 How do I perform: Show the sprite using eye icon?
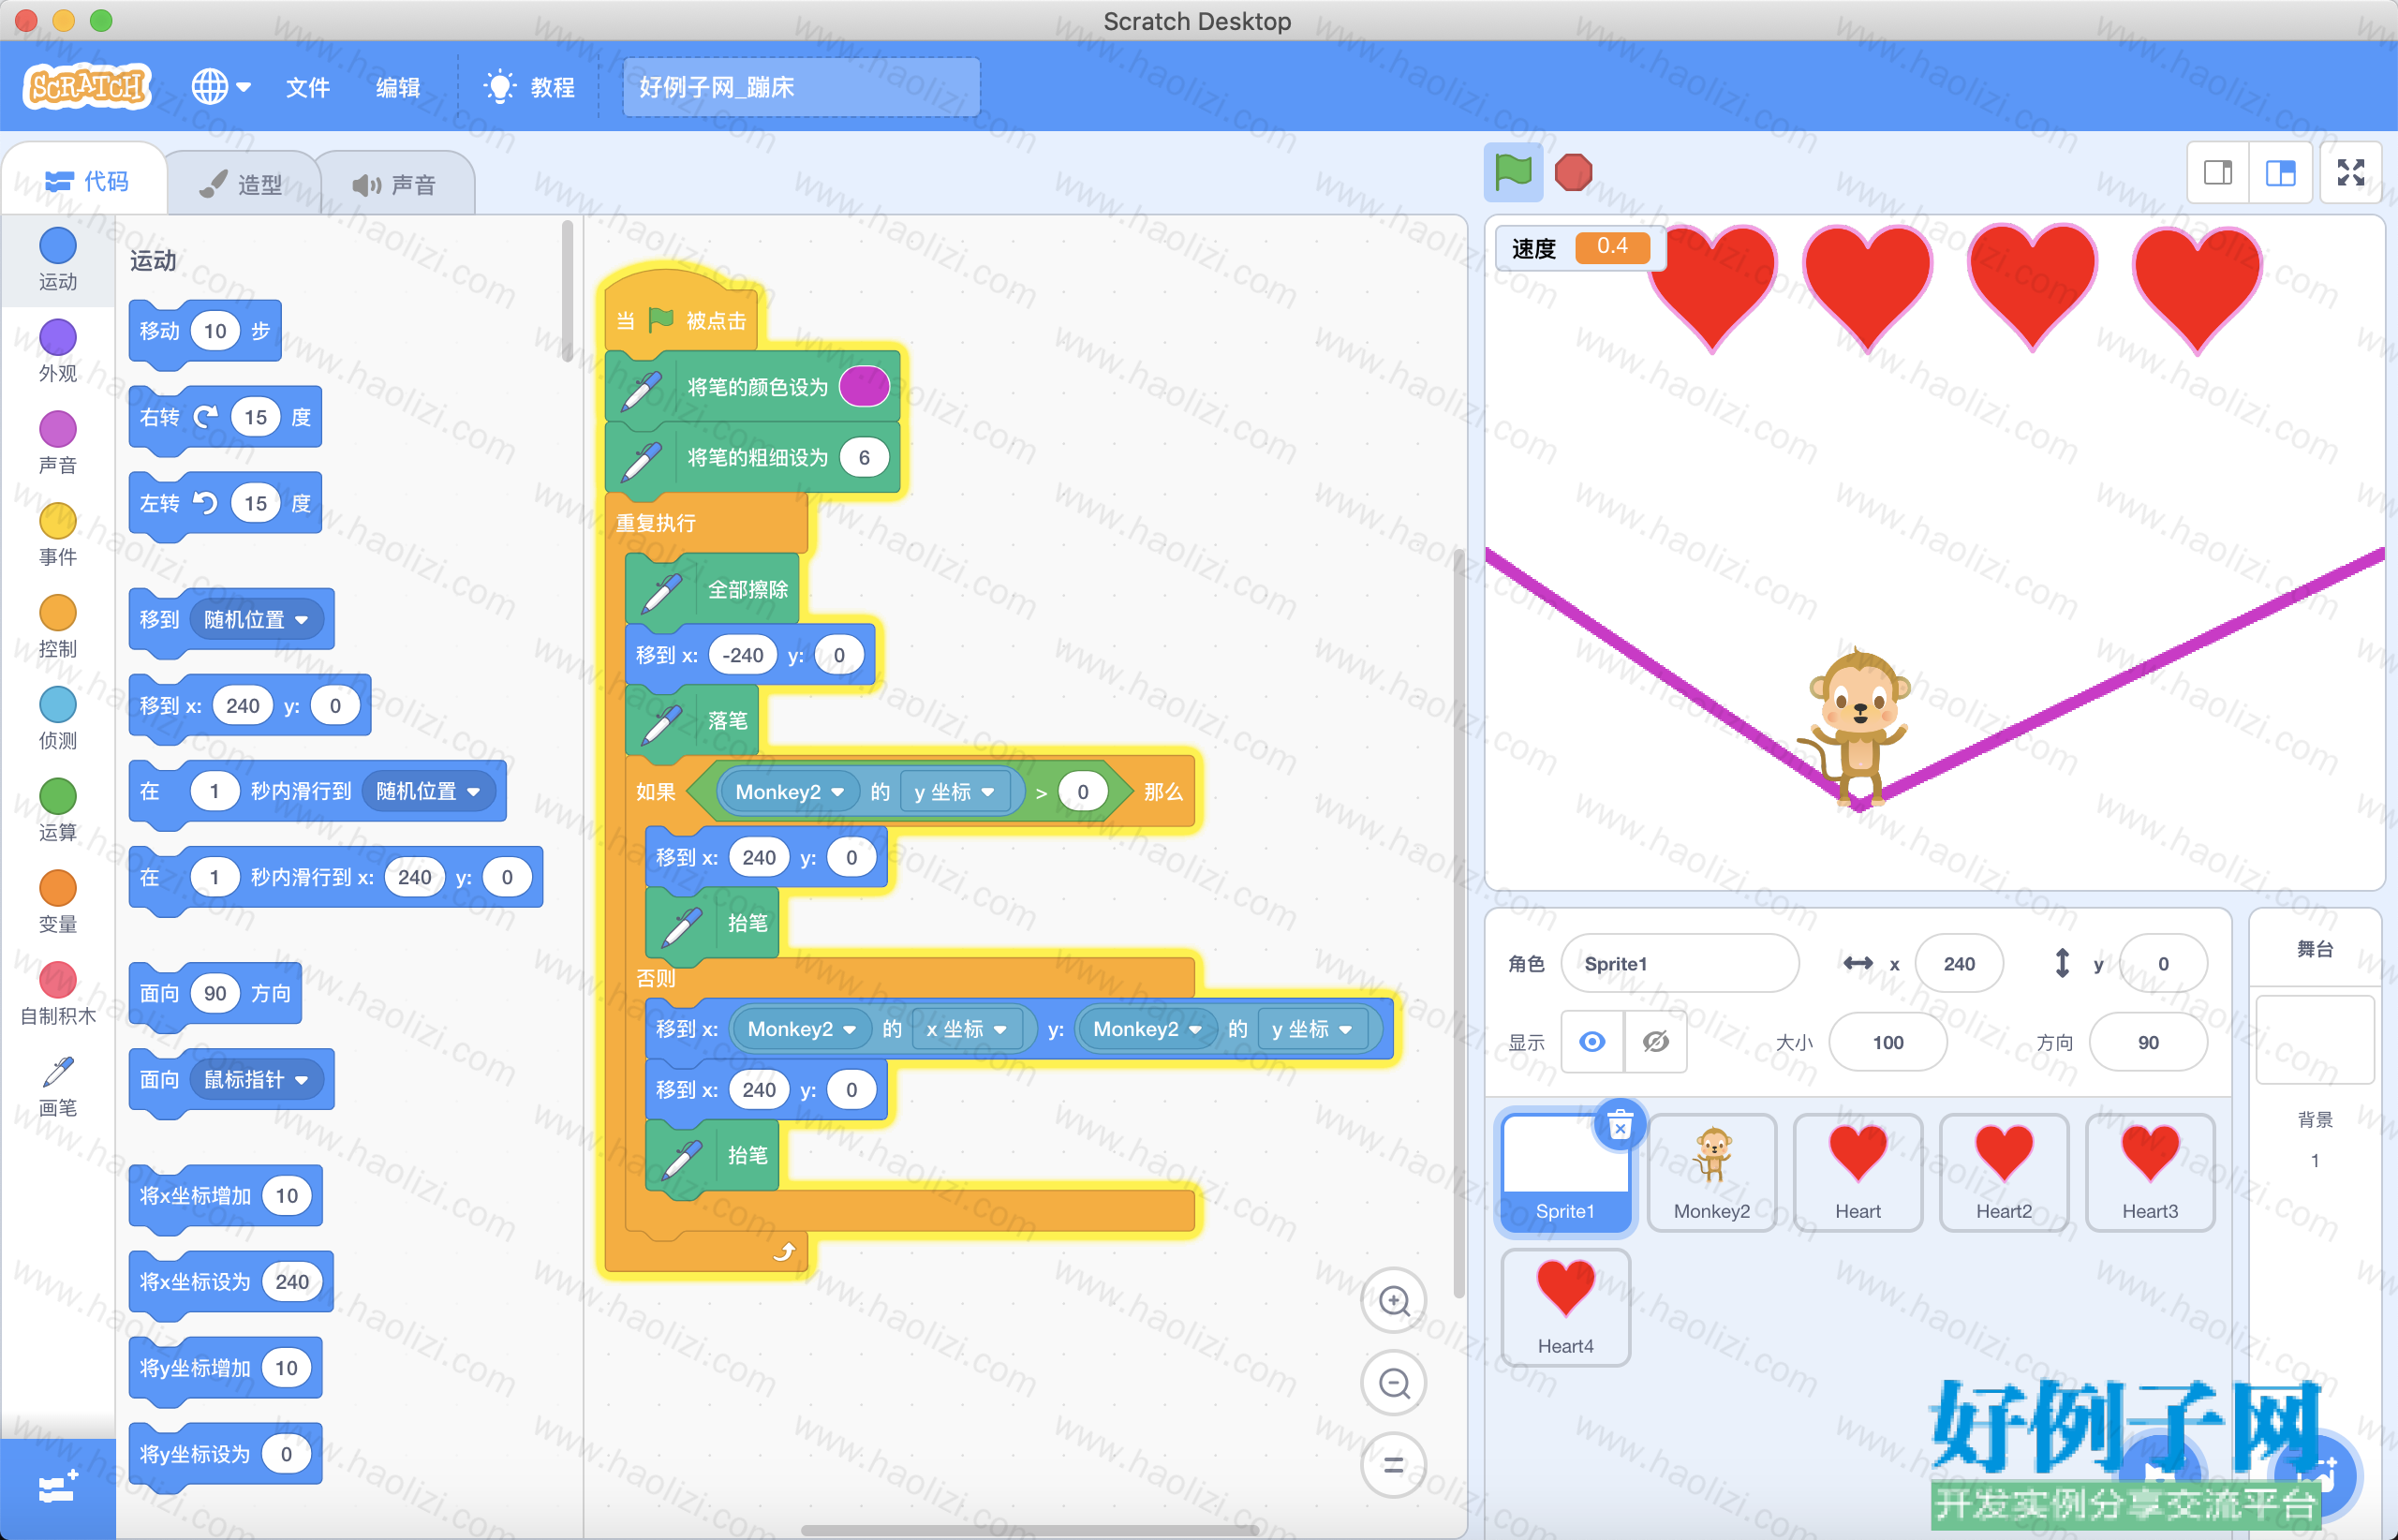click(1592, 1042)
